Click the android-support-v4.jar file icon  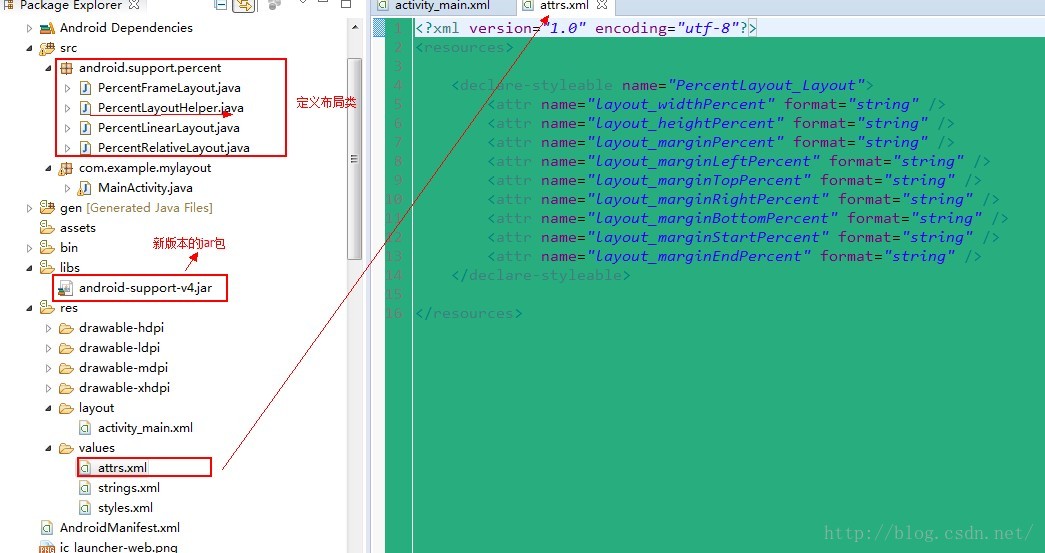point(66,288)
